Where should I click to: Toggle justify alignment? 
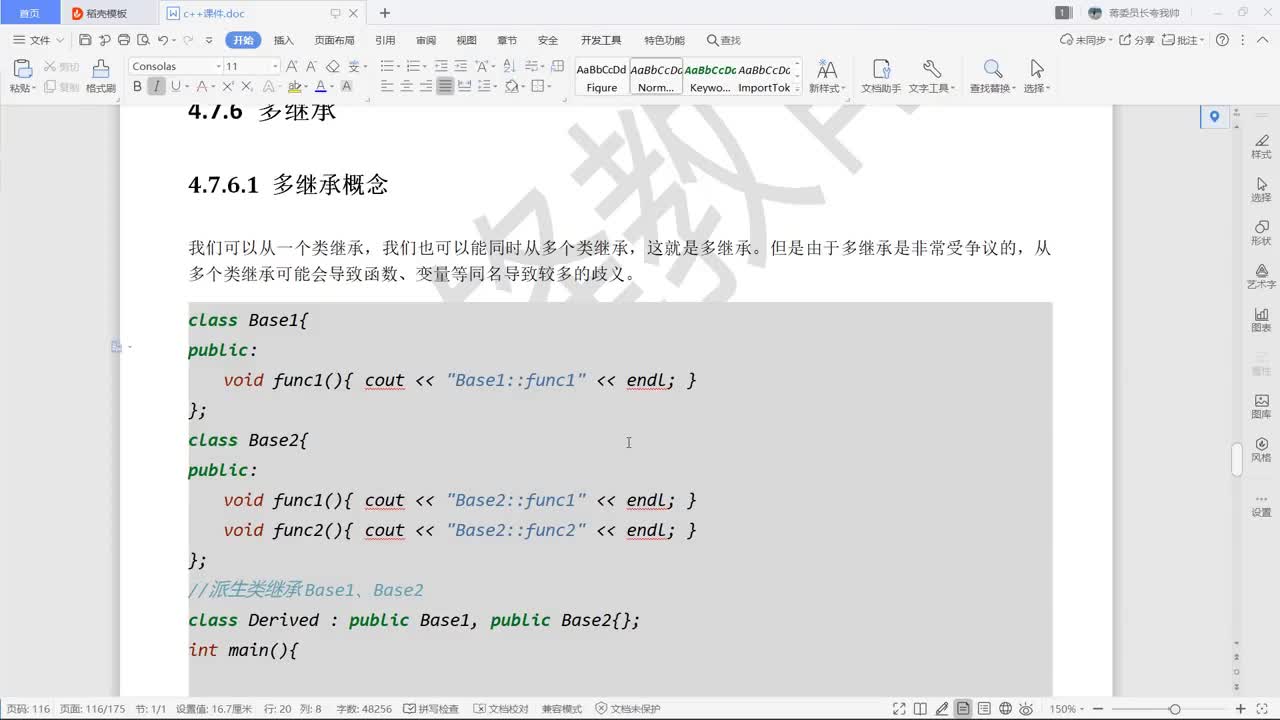click(x=445, y=87)
